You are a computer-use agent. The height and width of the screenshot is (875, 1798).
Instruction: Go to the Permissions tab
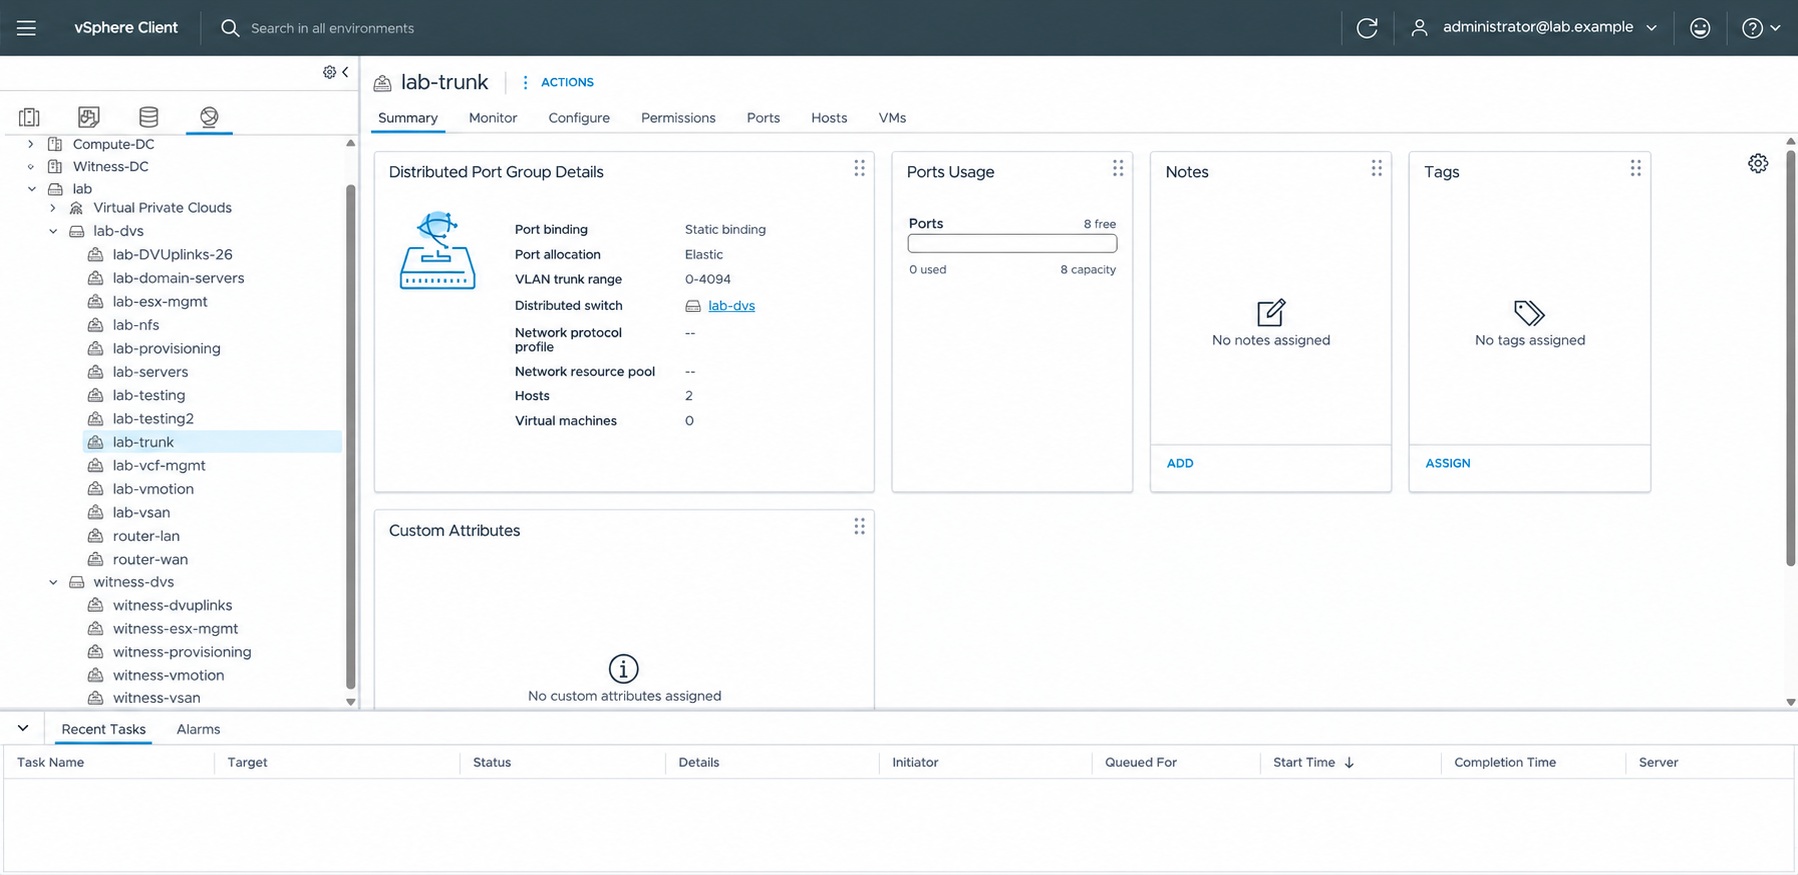[x=678, y=118]
